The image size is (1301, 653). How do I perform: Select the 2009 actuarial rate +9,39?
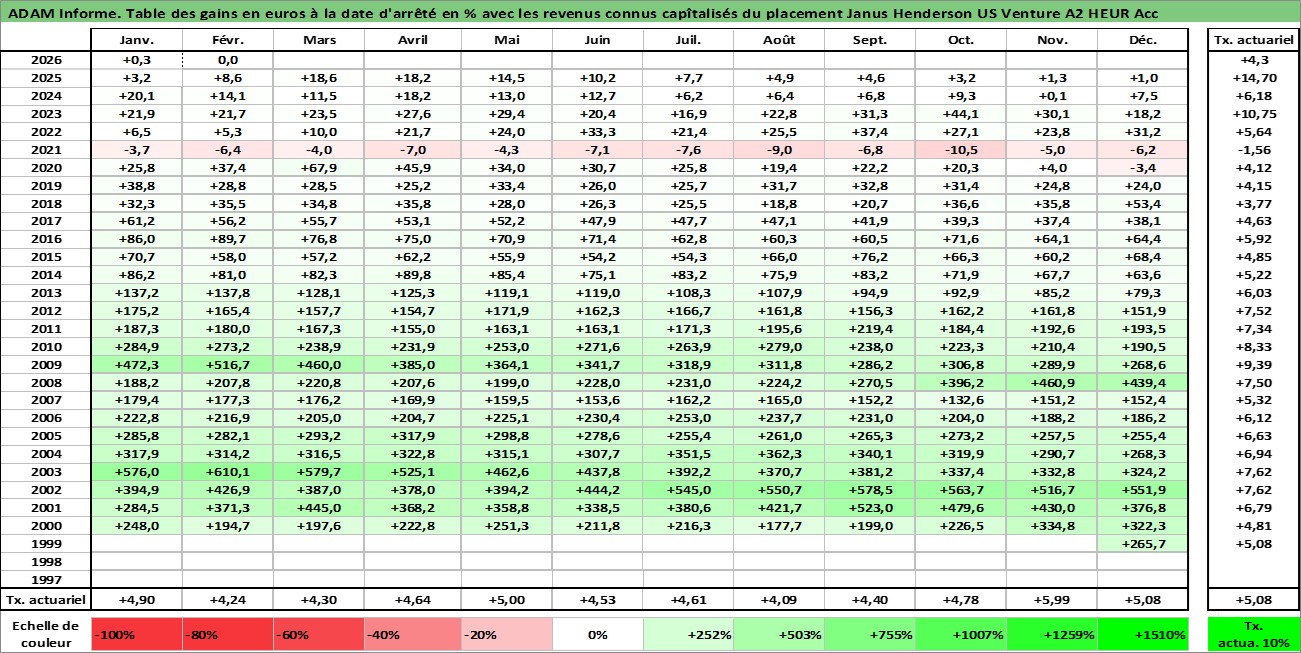(1252, 364)
